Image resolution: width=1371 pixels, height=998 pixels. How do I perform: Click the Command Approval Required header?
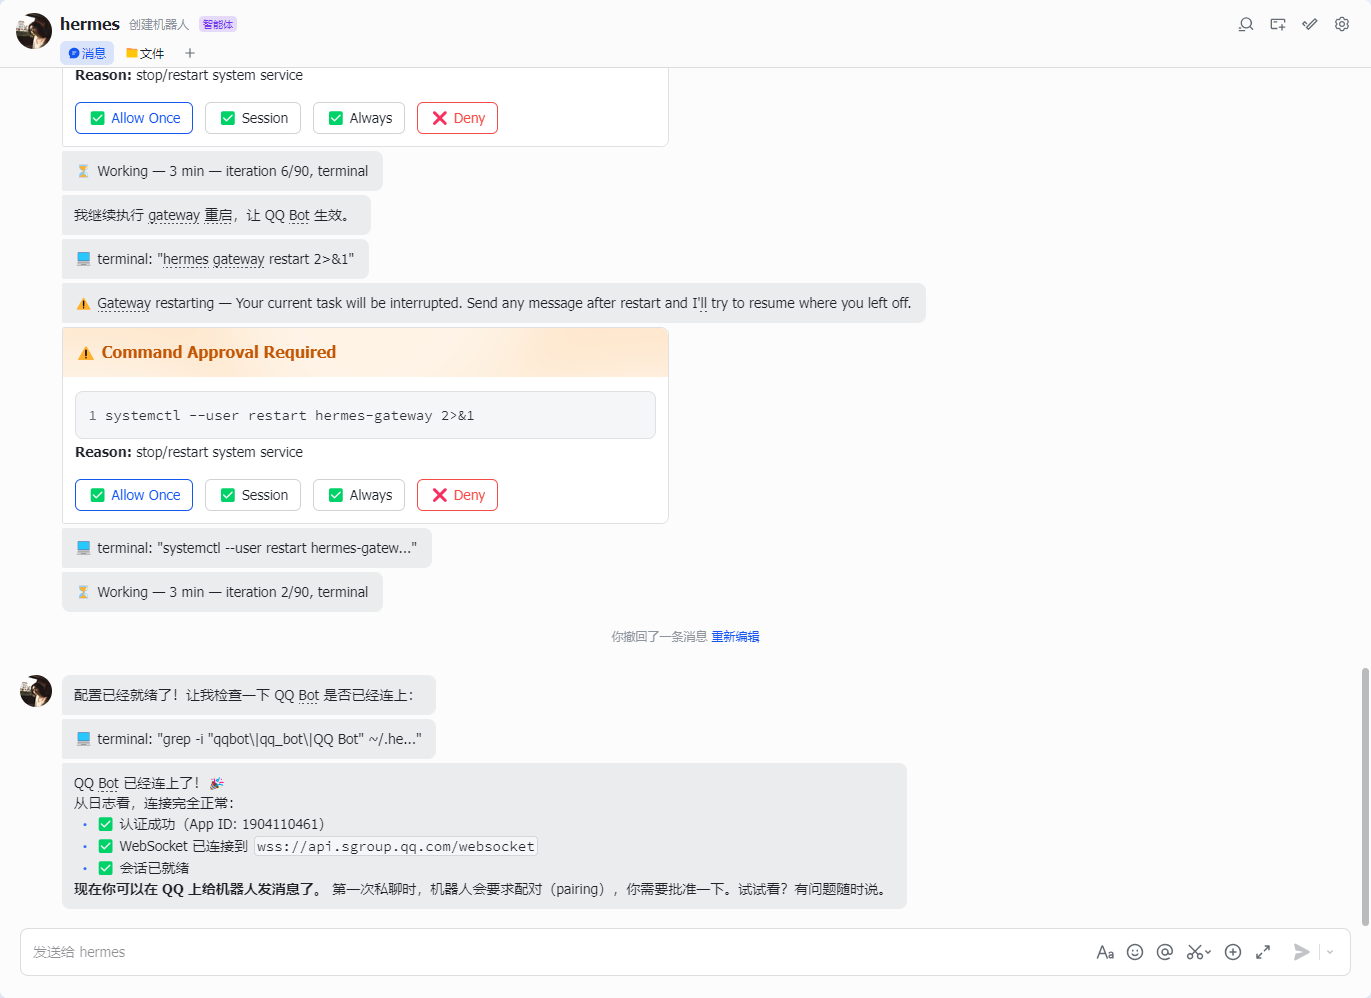coord(365,352)
